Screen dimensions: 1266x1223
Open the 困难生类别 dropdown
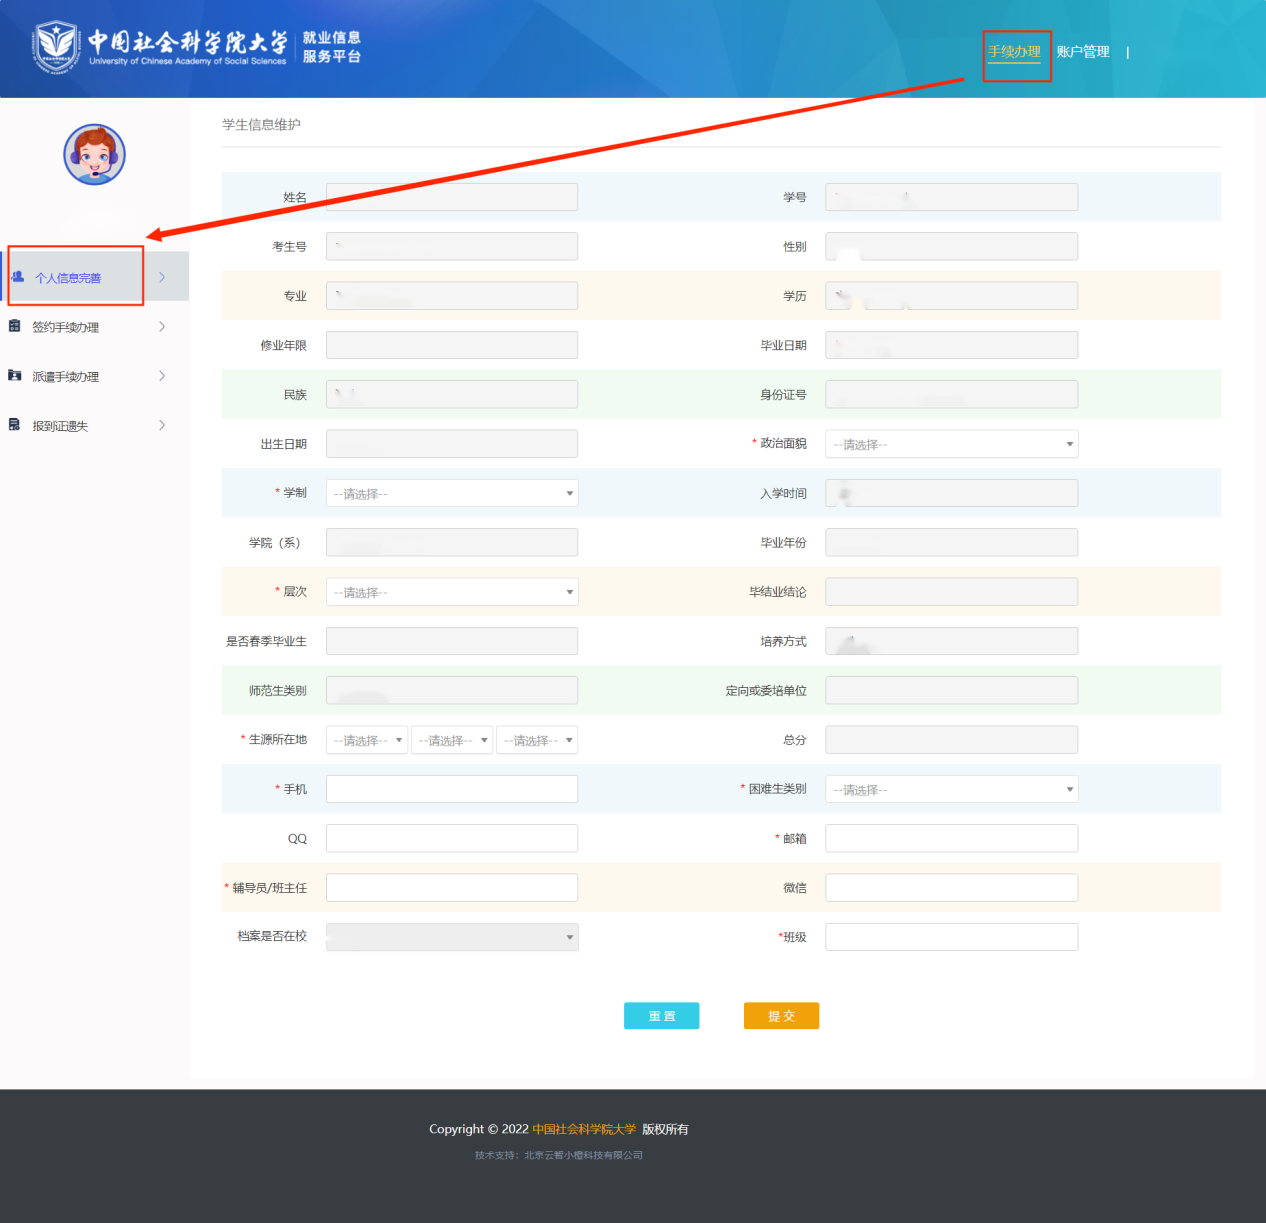click(951, 789)
